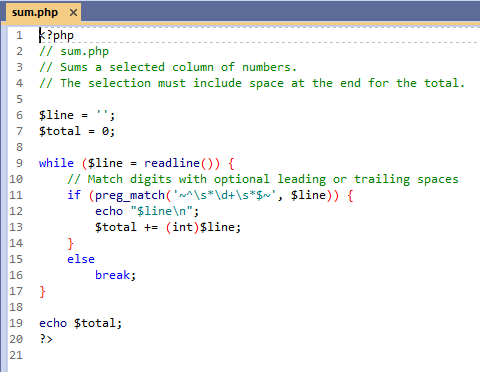The image size is (480, 372).
Task: Click the 'break;' statement
Action: [115, 275]
